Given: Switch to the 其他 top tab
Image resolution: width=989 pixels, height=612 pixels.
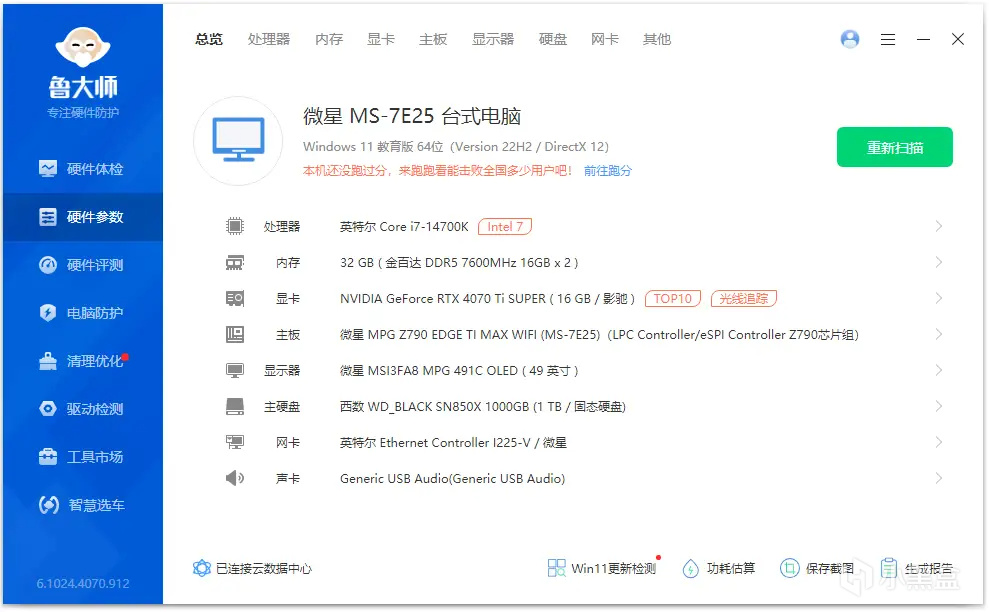Looking at the screenshot, I should pyautogui.click(x=657, y=39).
